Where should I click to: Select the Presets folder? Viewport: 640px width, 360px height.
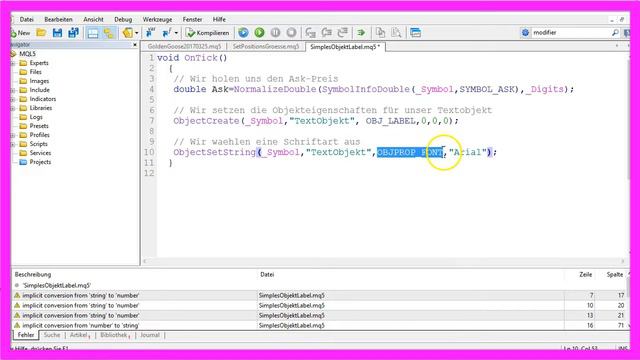pyautogui.click(x=39, y=126)
